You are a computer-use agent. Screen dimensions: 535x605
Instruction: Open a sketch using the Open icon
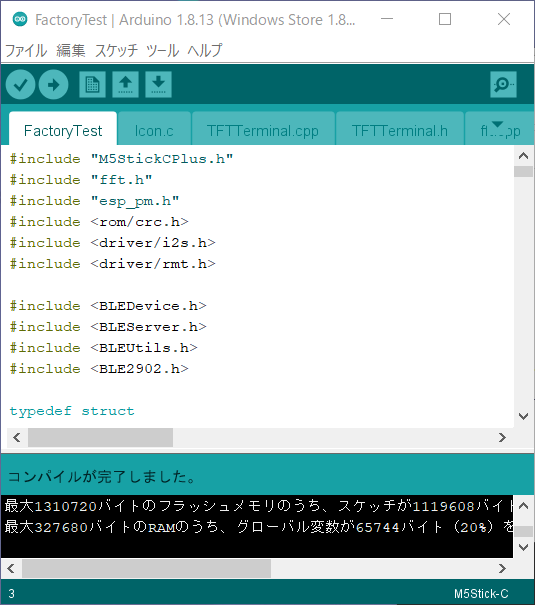click(x=125, y=84)
